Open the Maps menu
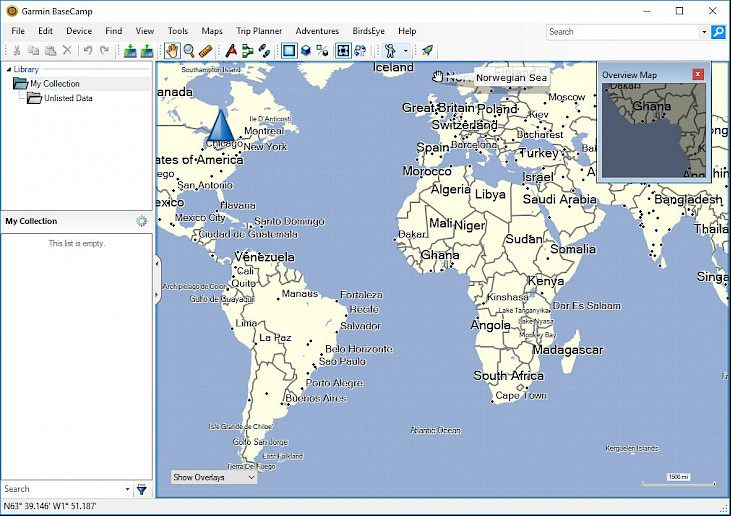The width and height of the screenshot is (731, 516). coord(212,31)
